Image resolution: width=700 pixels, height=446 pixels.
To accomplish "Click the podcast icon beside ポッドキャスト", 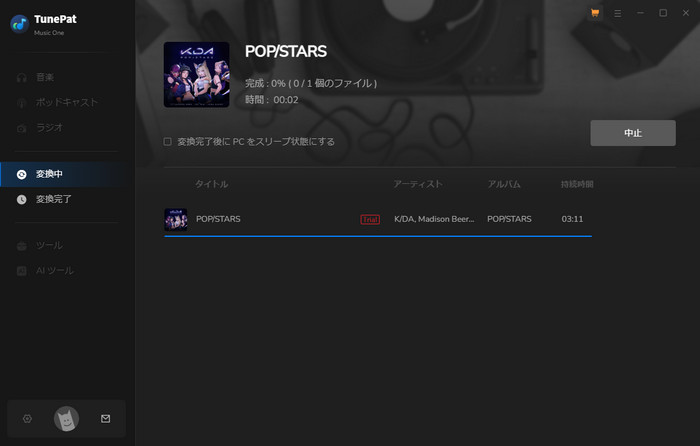I will point(21,103).
